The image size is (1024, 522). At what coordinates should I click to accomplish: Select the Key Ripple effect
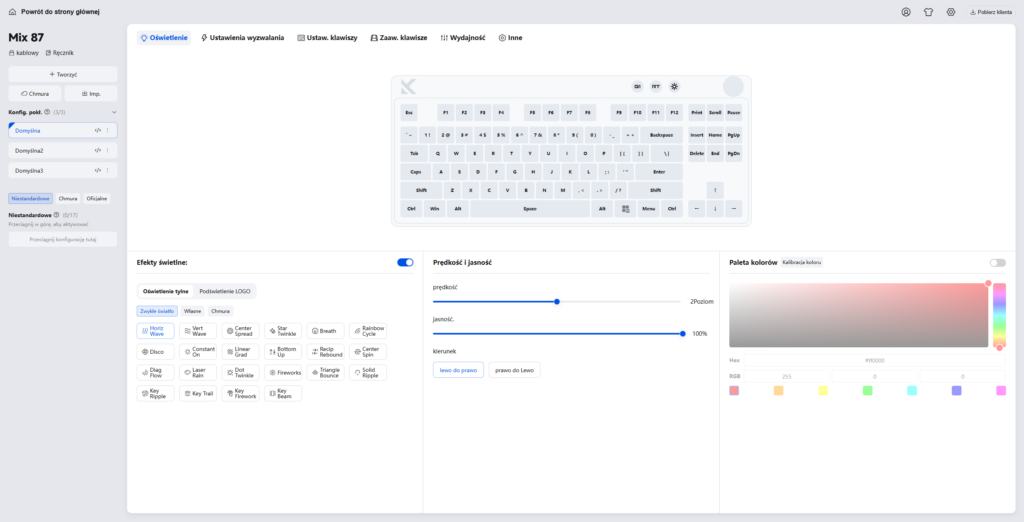click(155, 393)
